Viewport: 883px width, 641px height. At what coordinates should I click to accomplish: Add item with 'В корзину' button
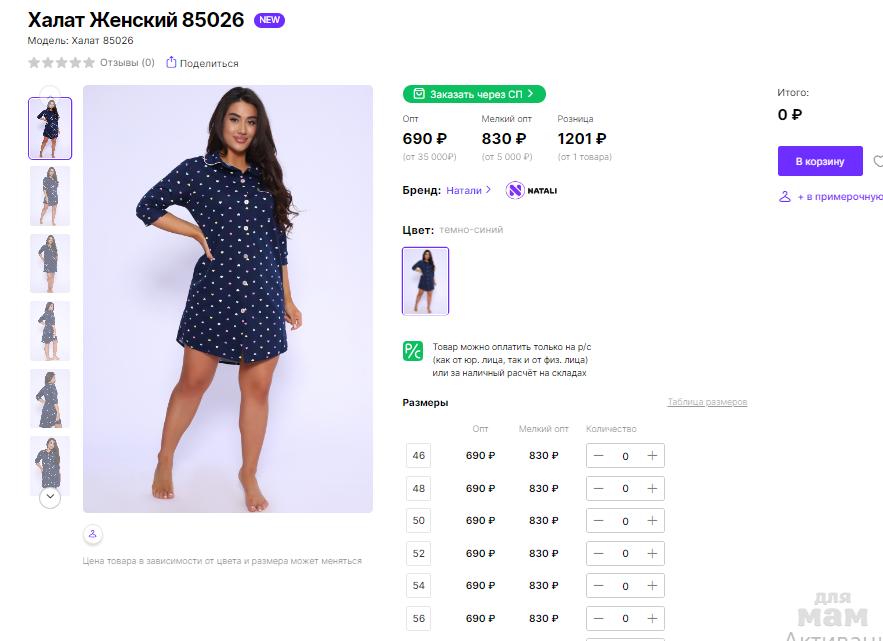820,161
